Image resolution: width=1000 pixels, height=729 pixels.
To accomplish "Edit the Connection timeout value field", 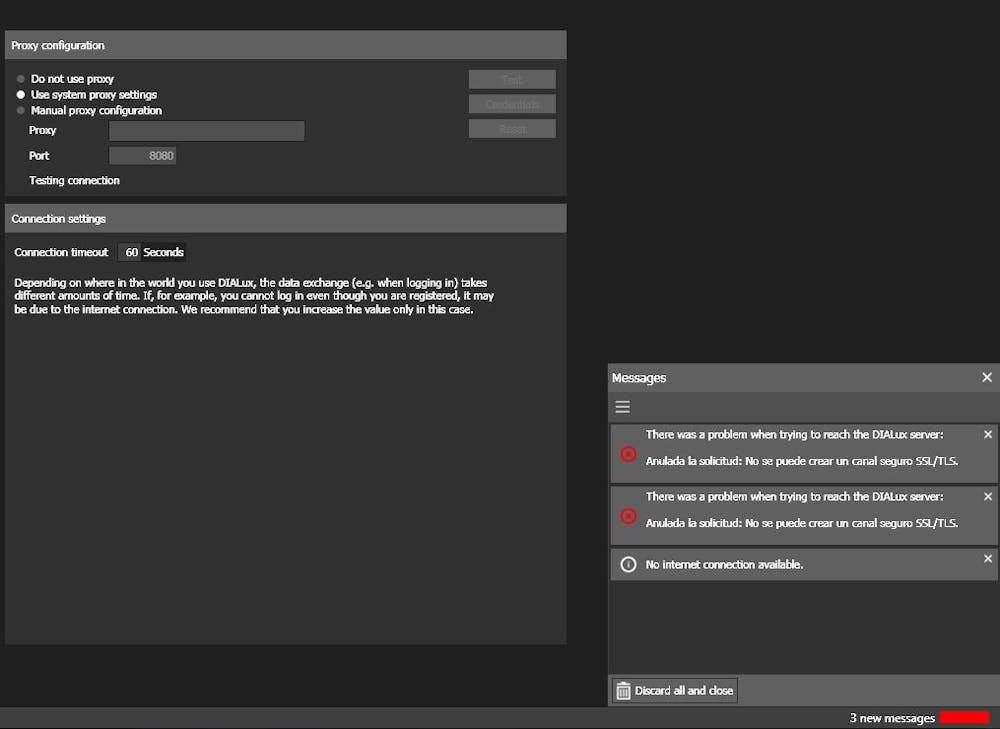I will (130, 252).
